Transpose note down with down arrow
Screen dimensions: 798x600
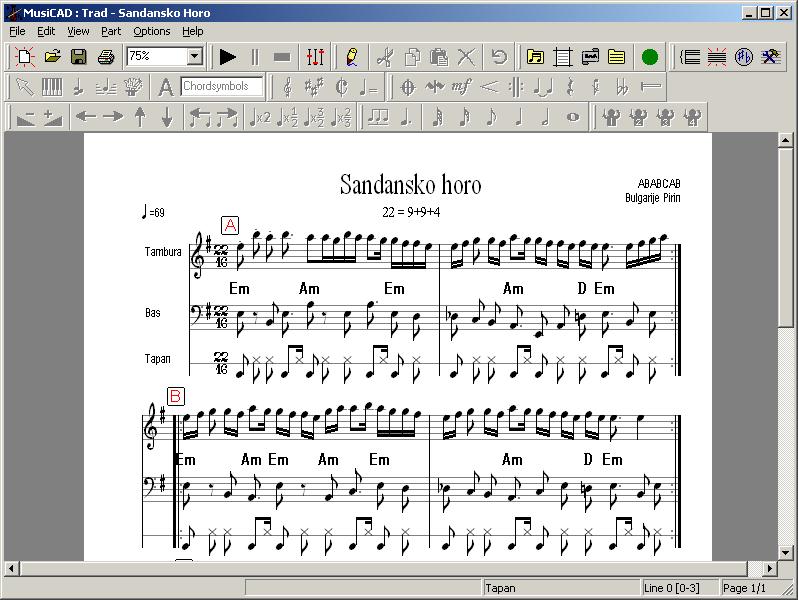point(167,117)
